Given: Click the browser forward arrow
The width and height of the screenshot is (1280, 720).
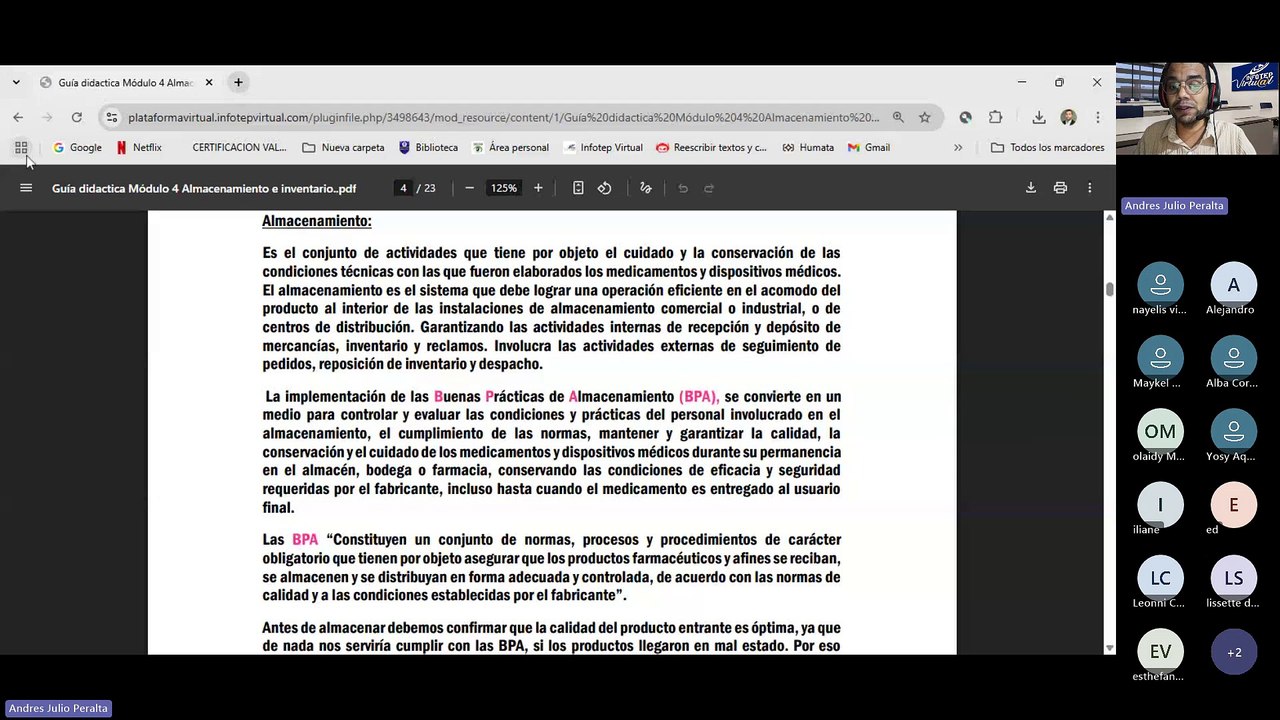Looking at the screenshot, I should (x=47, y=117).
